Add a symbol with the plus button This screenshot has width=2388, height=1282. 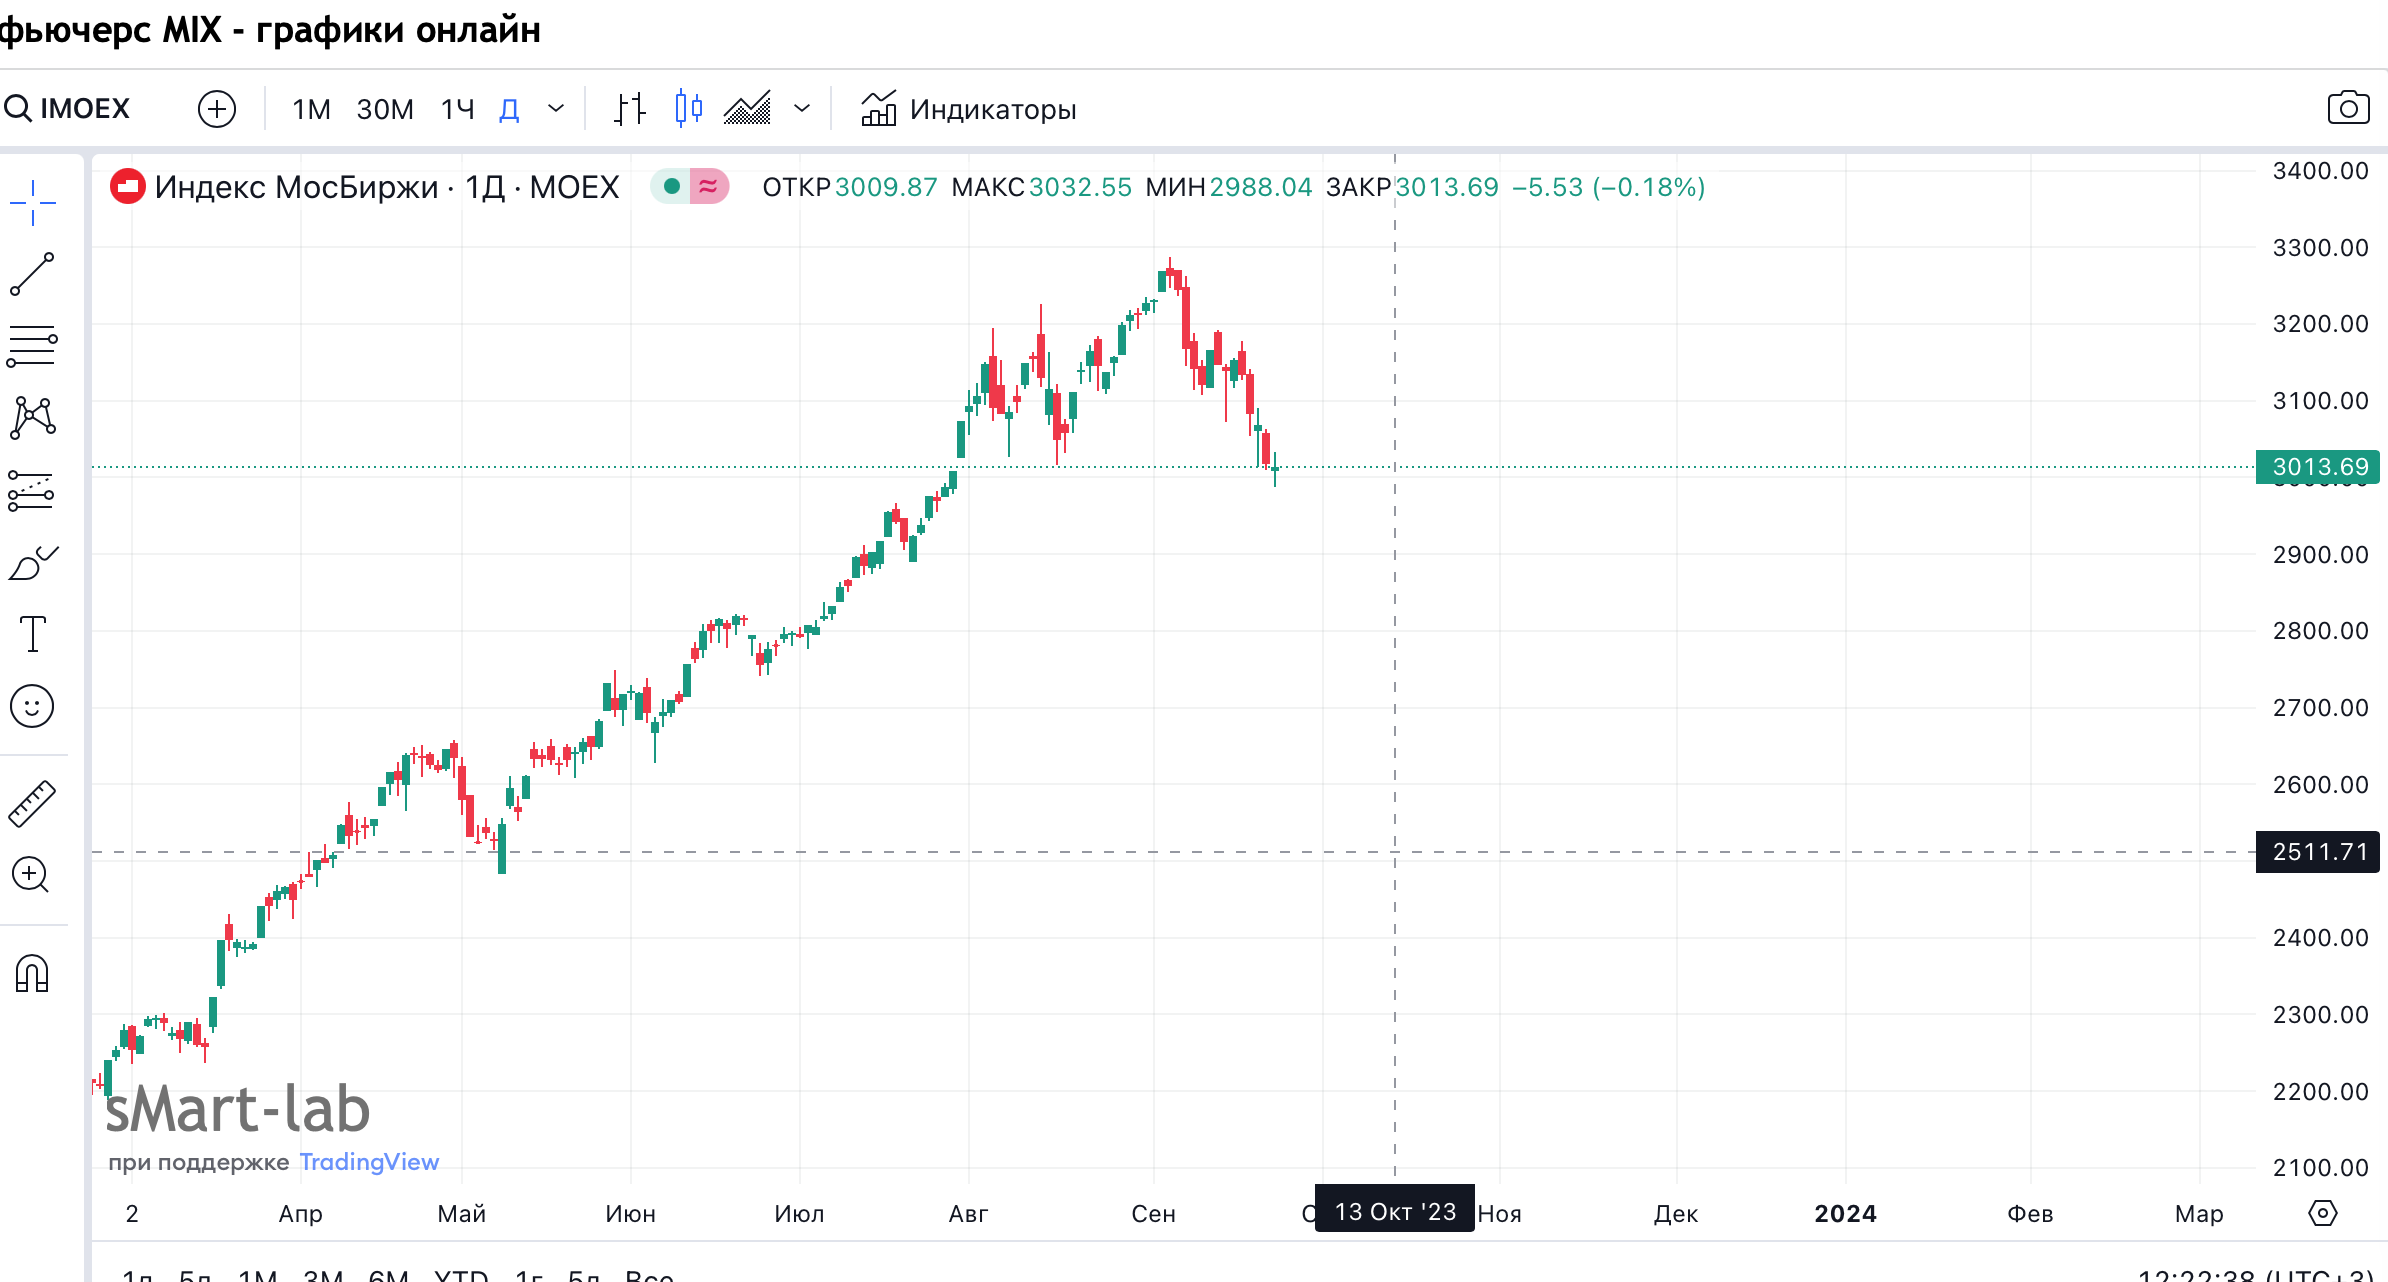(217, 108)
